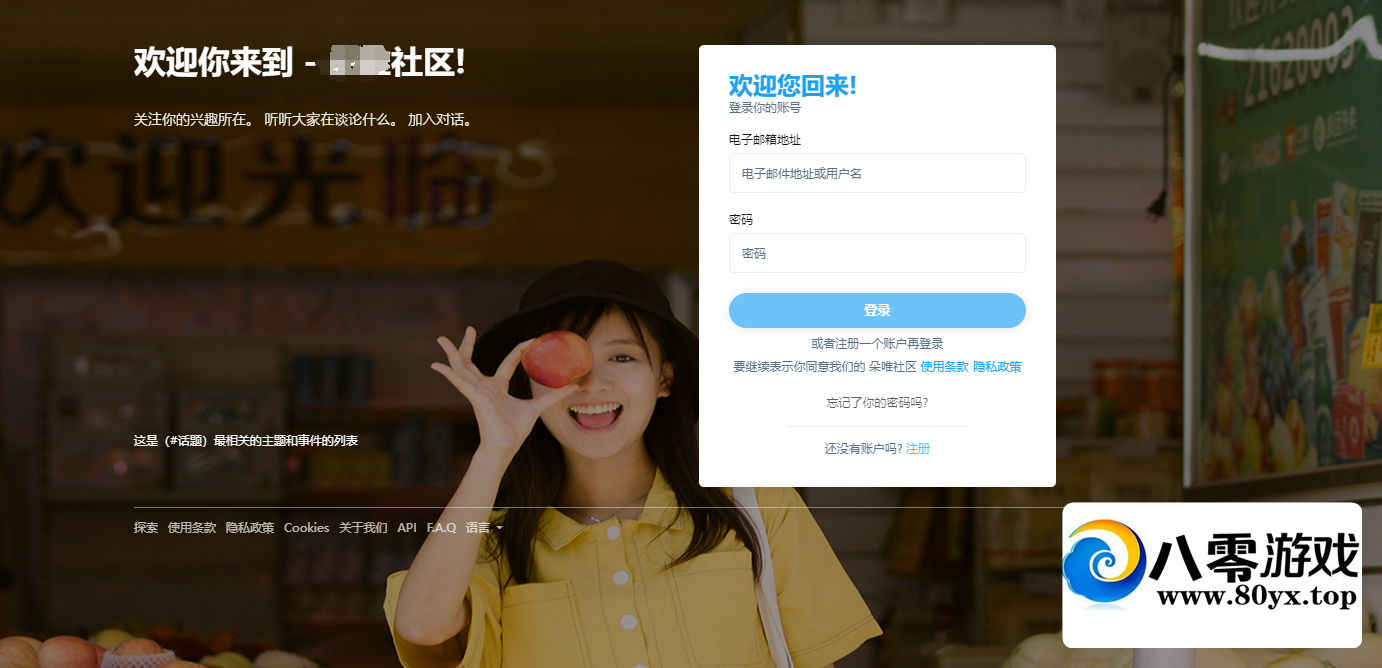Open the Cookies footer link
The image size is (1382, 668).
pyautogui.click(x=306, y=528)
